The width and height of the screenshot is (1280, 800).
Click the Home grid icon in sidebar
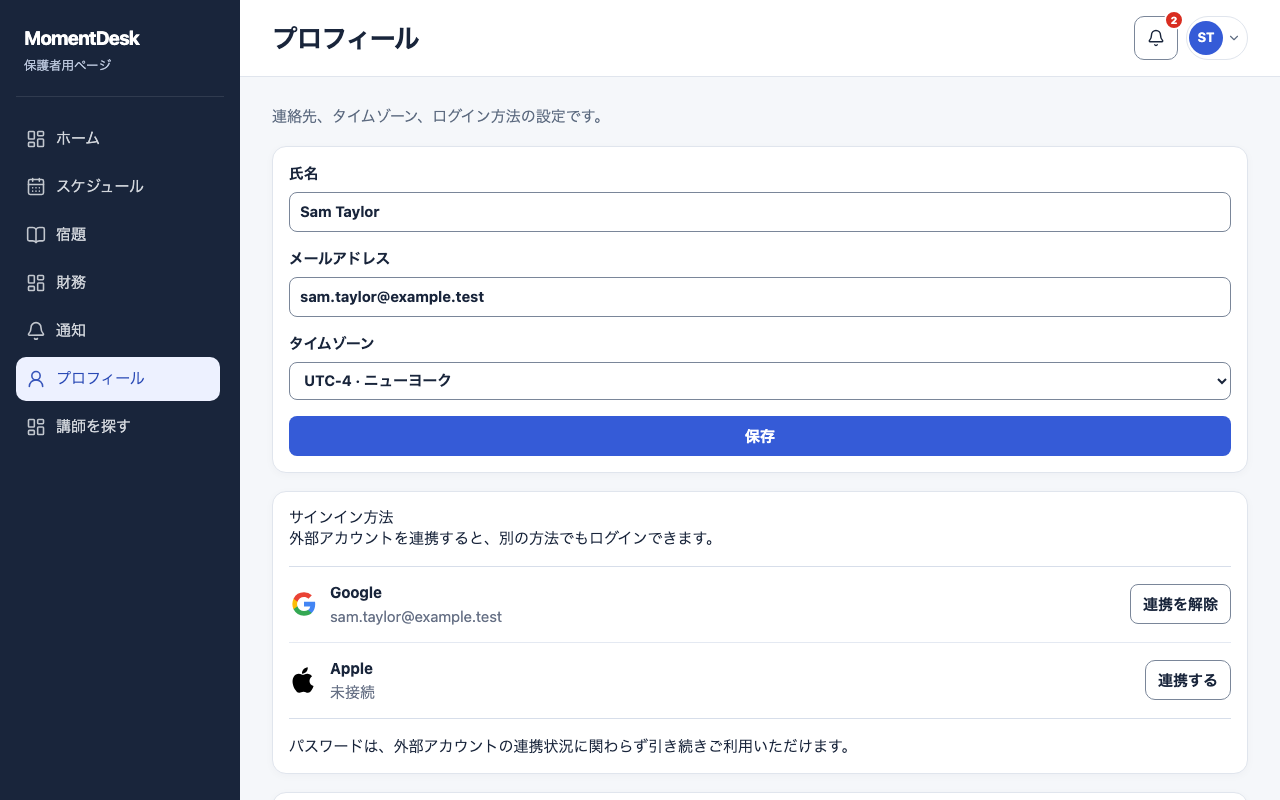pyautogui.click(x=36, y=139)
